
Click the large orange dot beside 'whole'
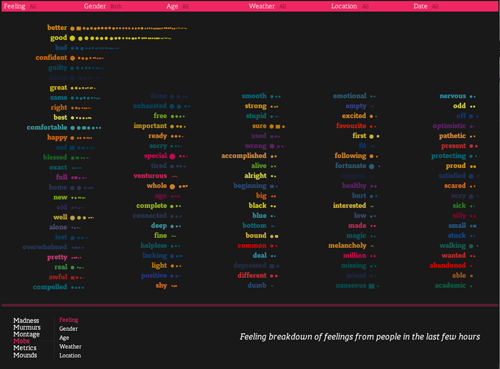(x=172, y=186)
